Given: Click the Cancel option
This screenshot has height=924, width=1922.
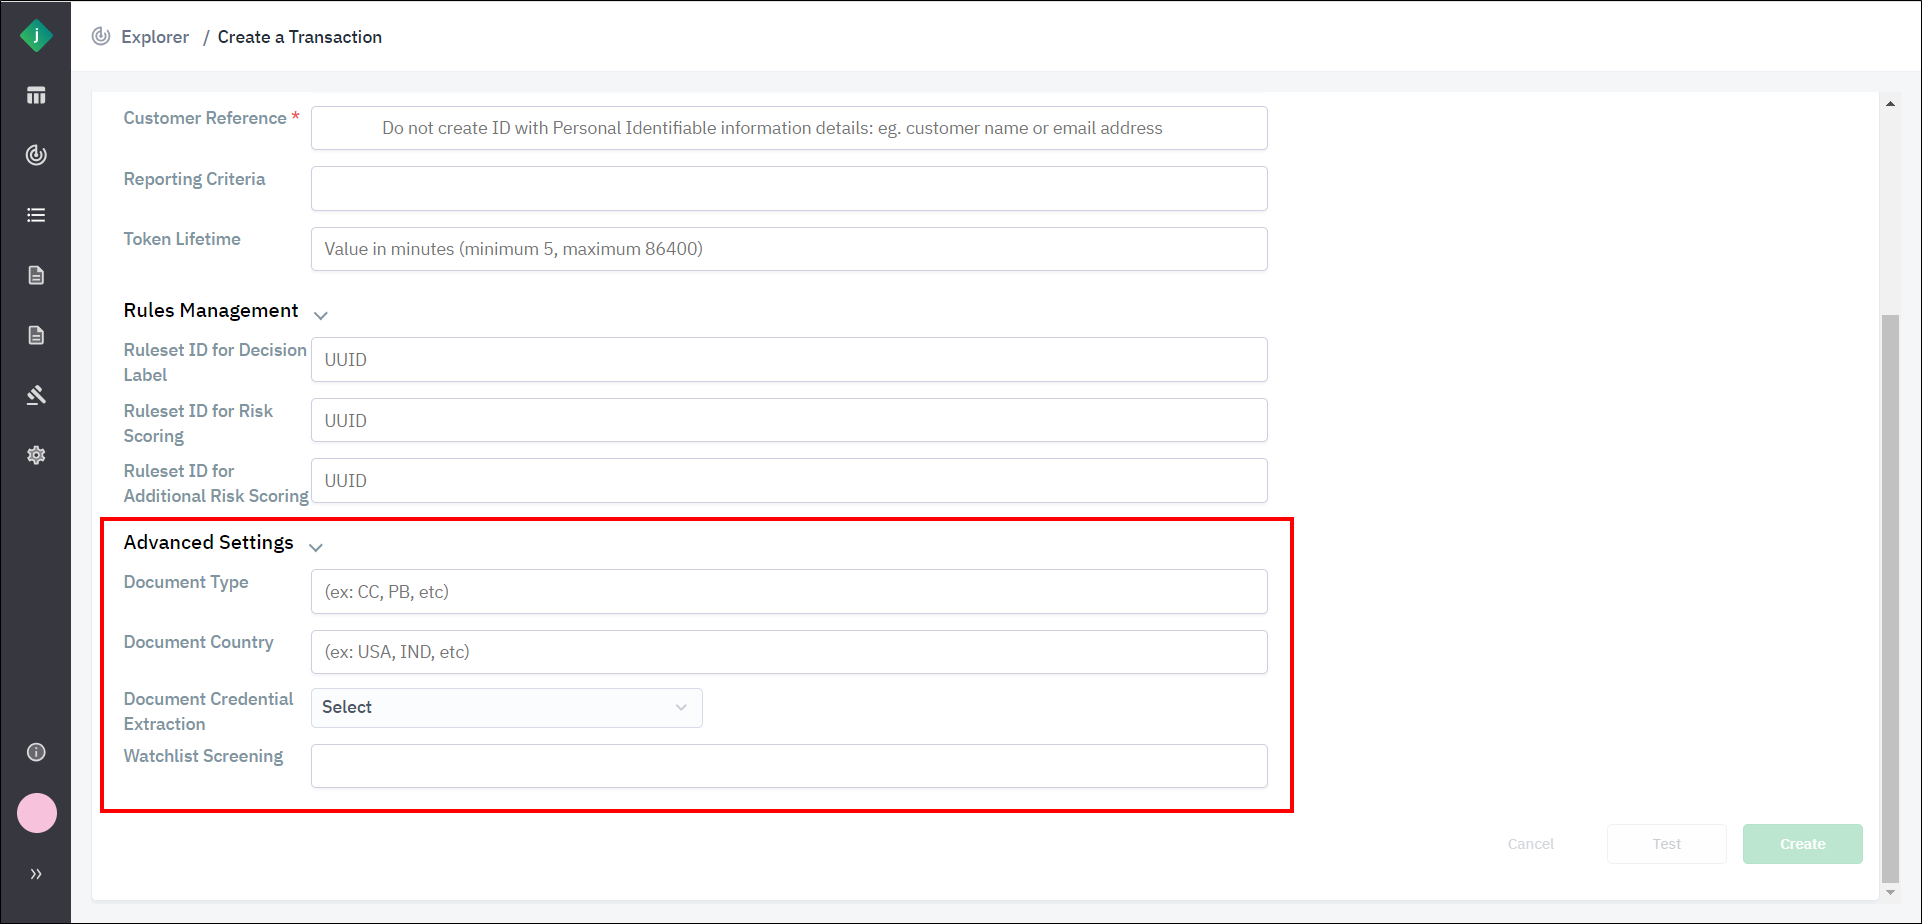Looking at the screenshot, I should pos(1530,843).
